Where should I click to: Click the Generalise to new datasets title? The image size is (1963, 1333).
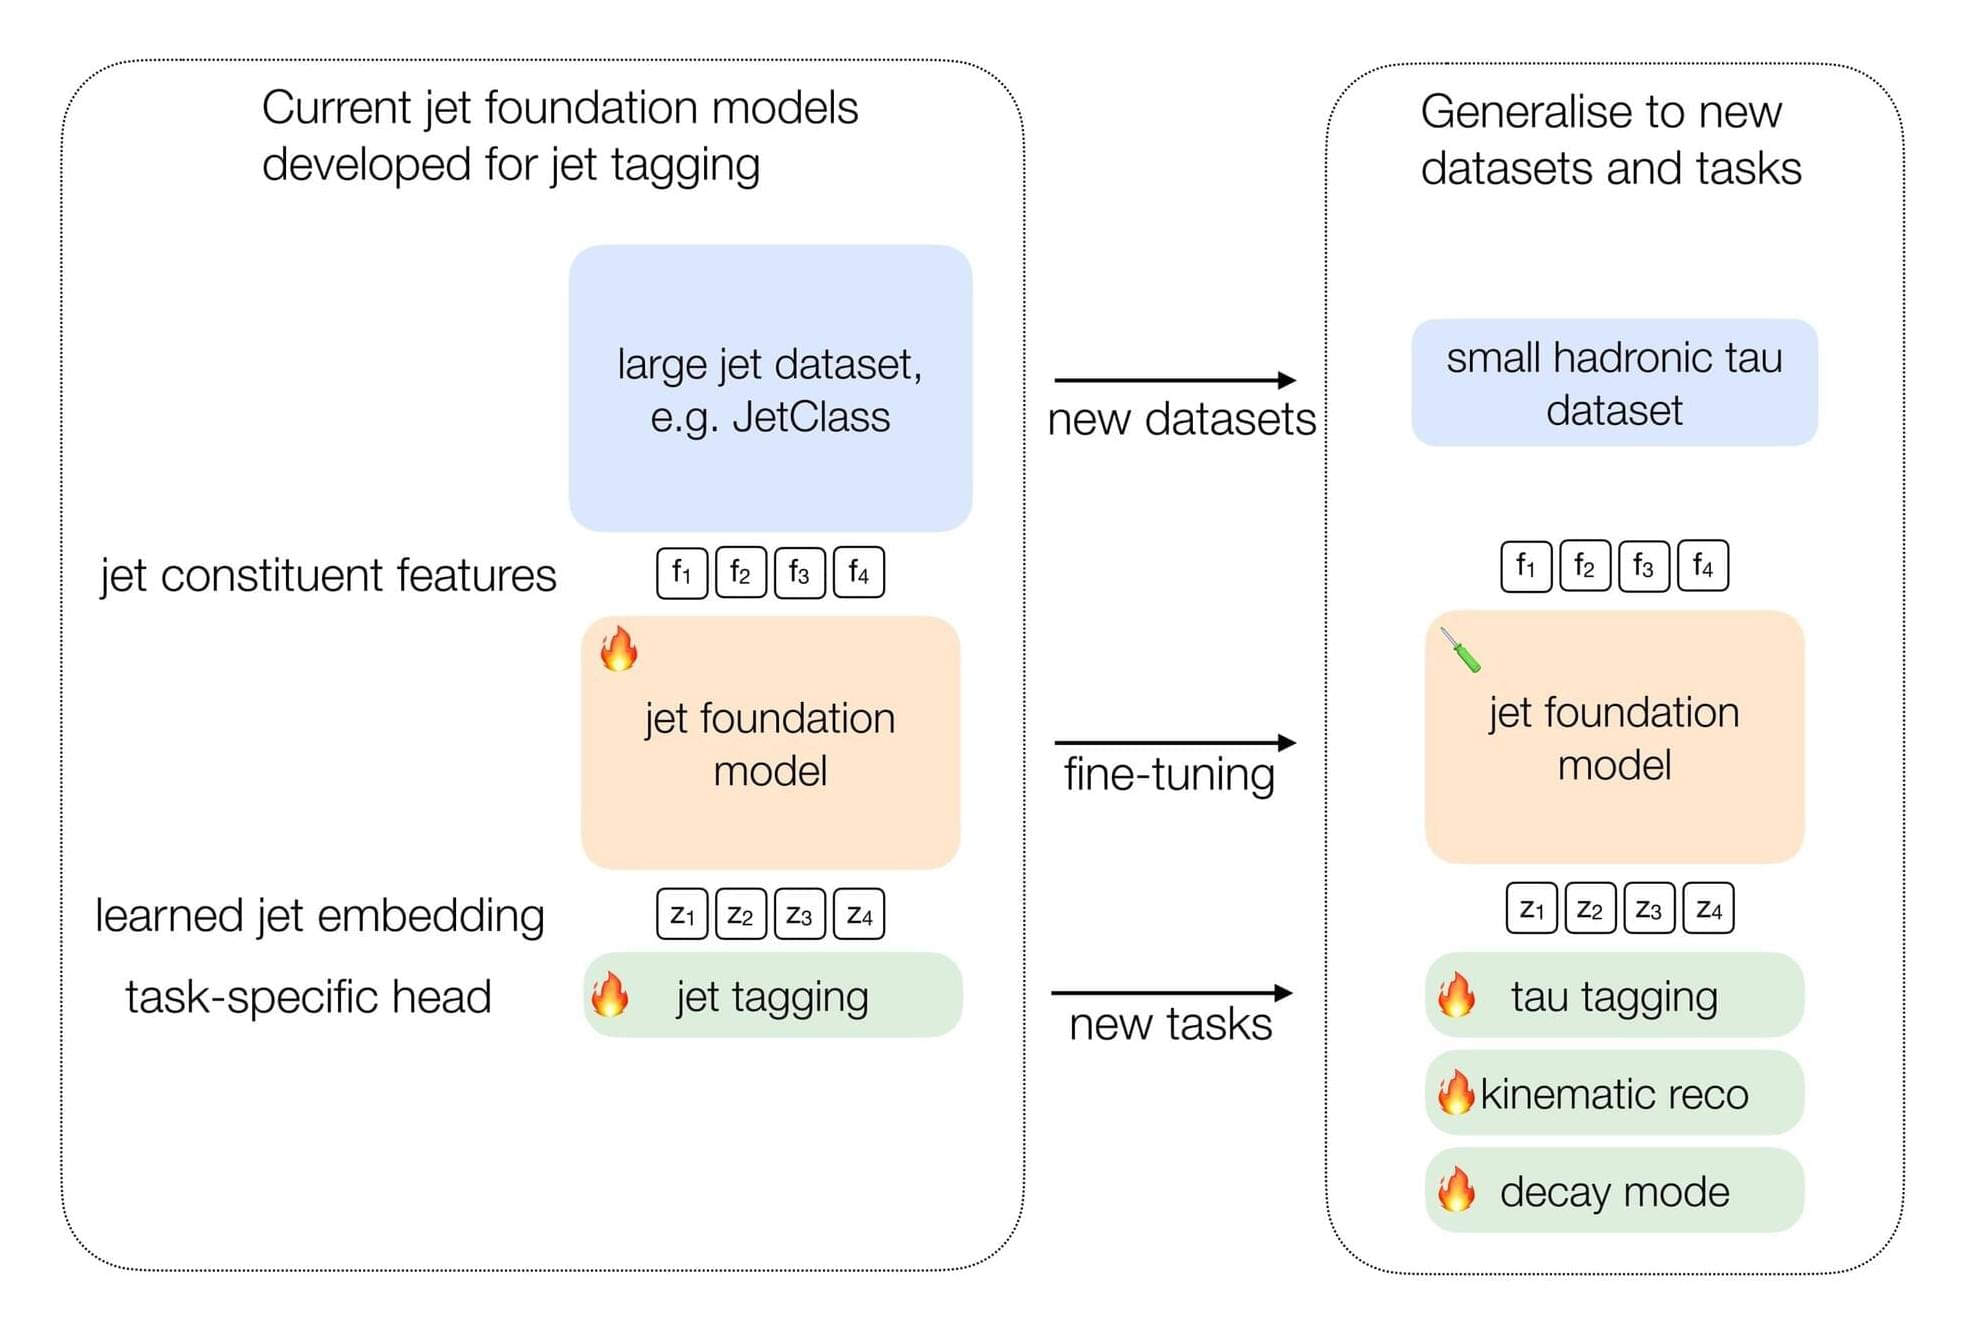pos(1610,140)
